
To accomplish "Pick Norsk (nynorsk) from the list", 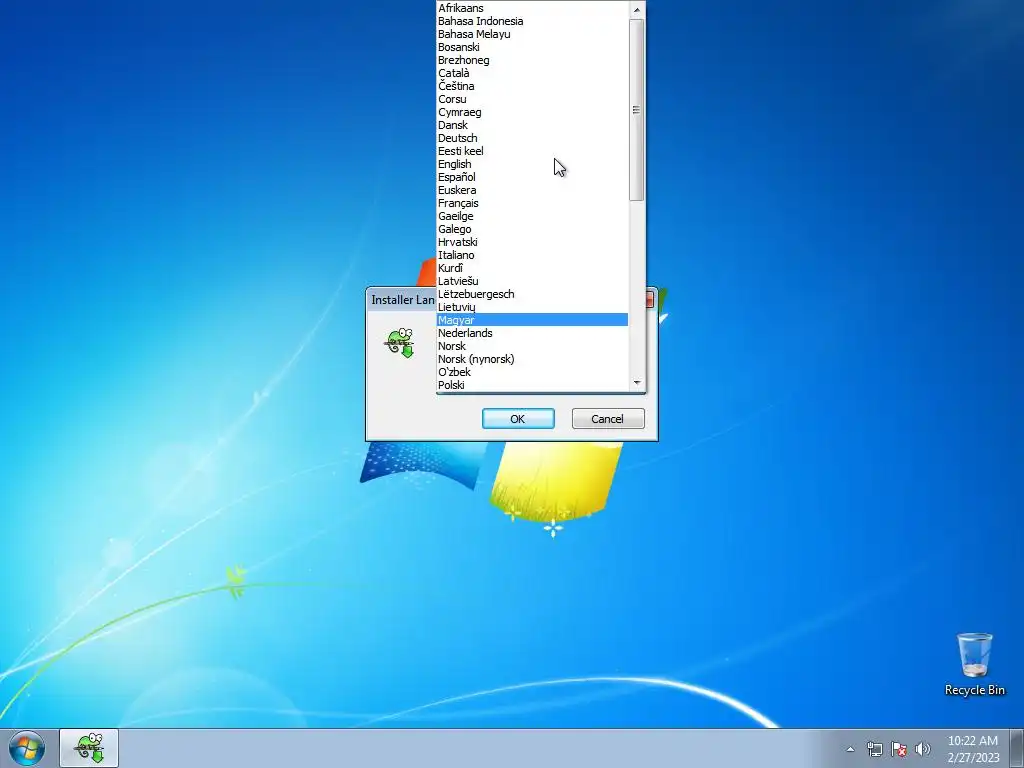I will click(x=532, y=359).
